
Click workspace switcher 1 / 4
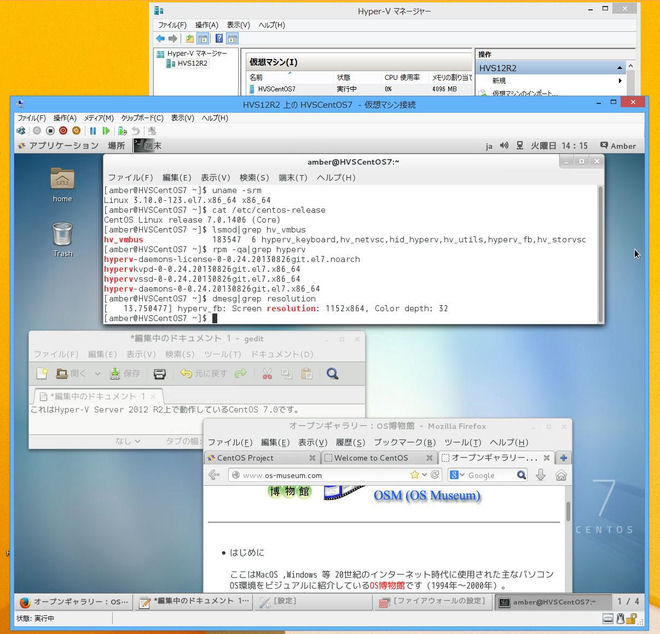[x=628, y=602]
